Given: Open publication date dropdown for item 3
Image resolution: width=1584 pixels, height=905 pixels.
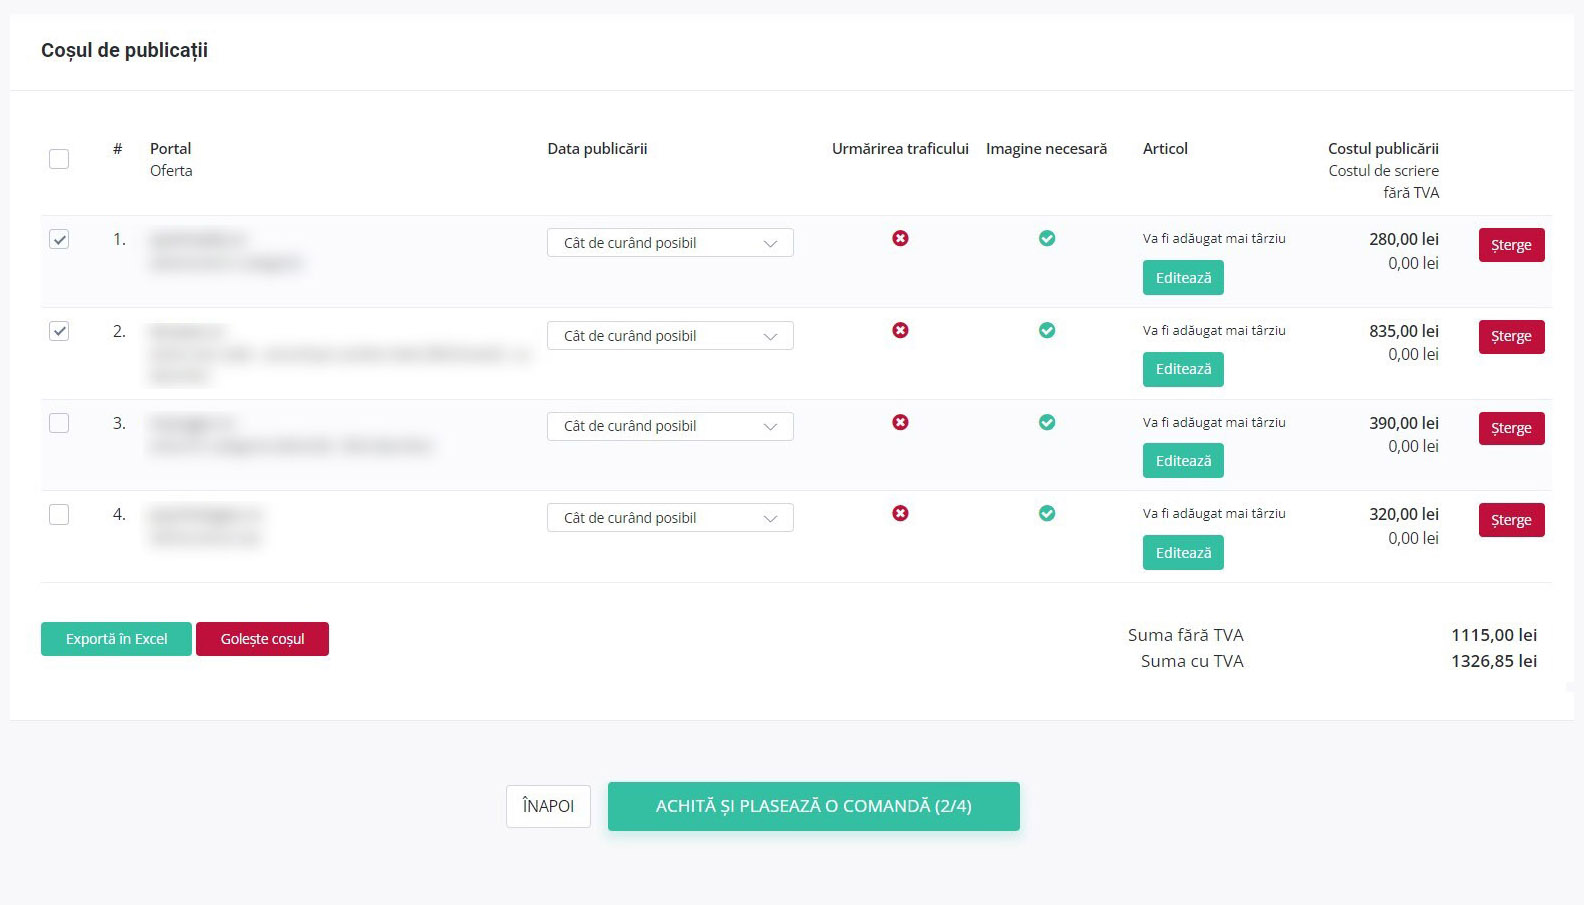Looking at the screenshot, I should click(x=670, y=426).
